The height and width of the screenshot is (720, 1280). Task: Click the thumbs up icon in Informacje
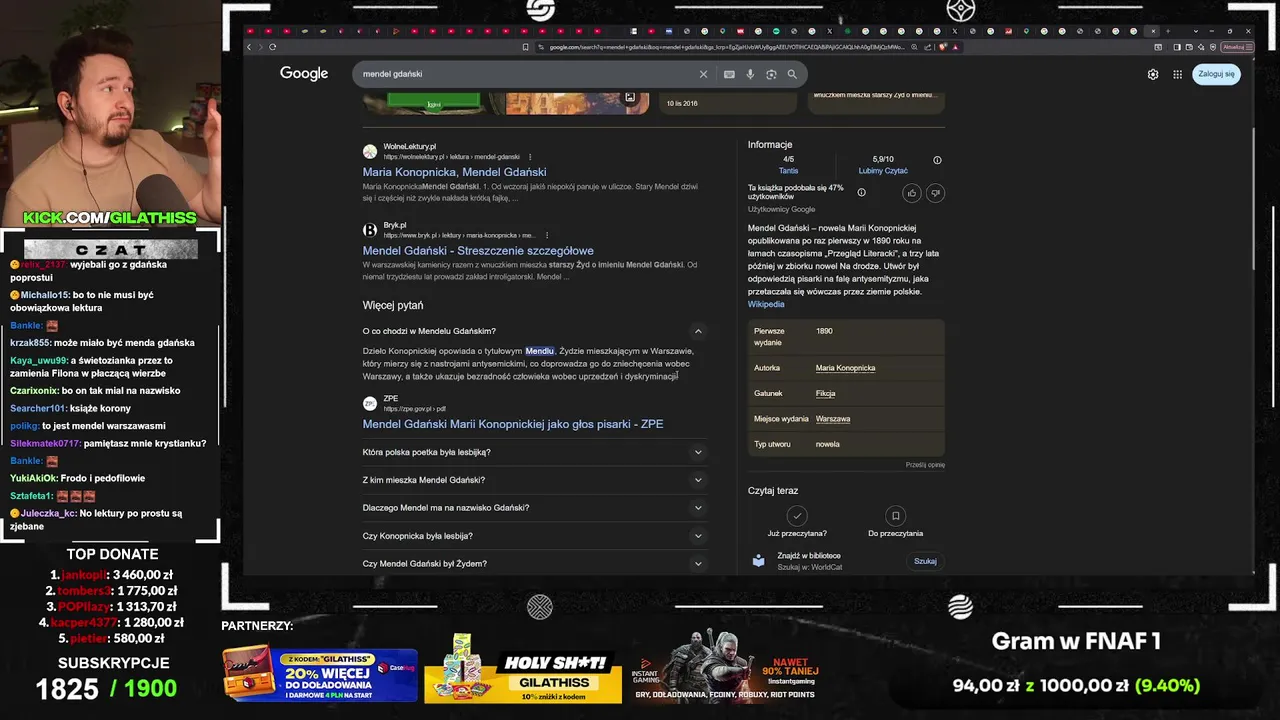(912, 193)
